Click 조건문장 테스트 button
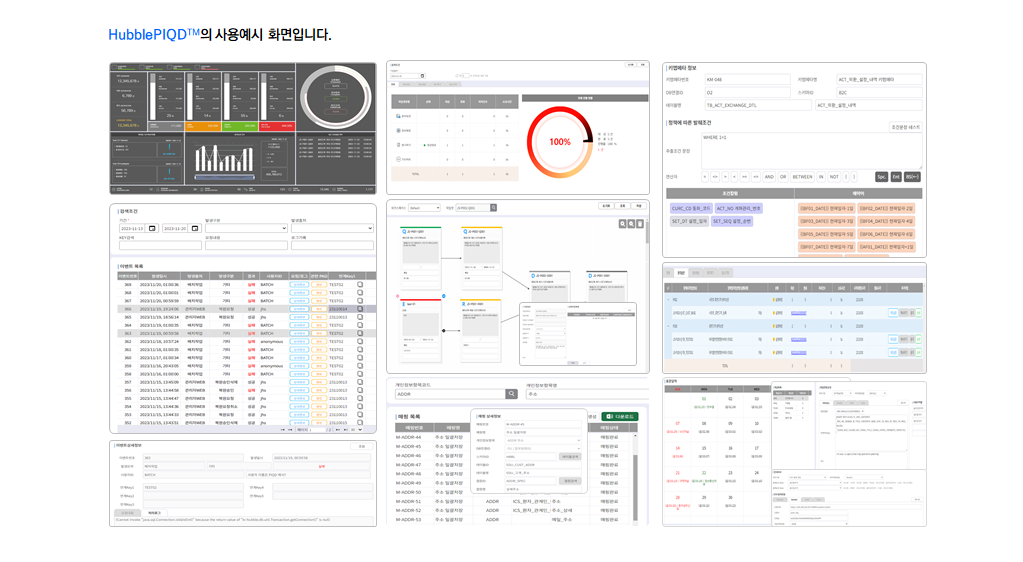The height and width of the screenshot is (562, 1023). pos(906,127)
